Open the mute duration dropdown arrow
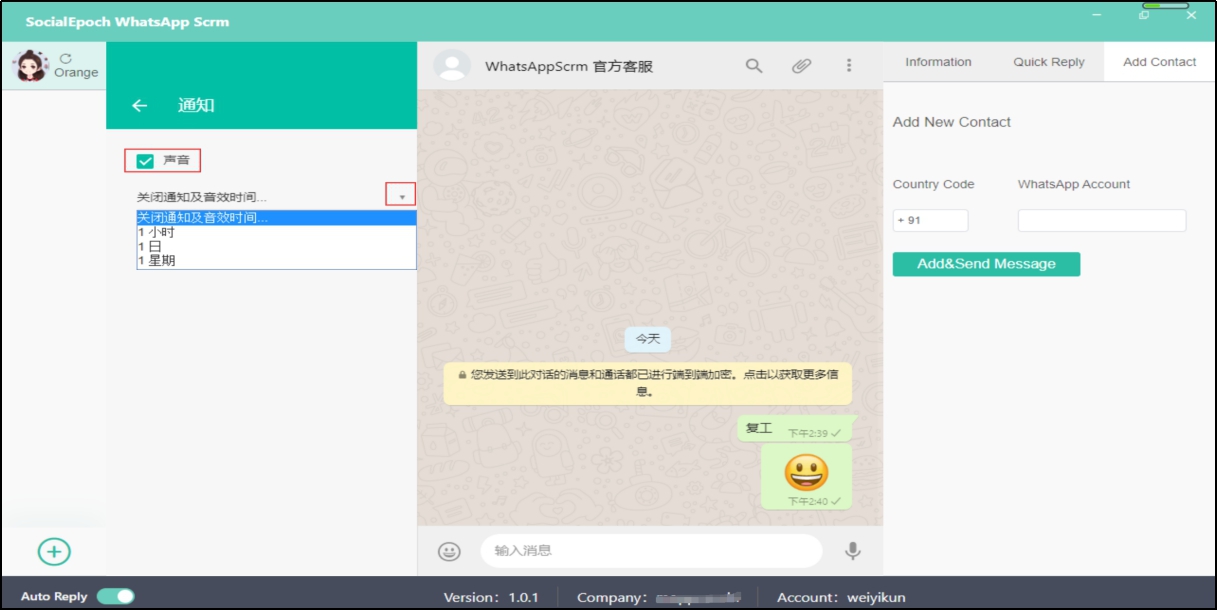This screenshot has height=611, width=1219. point(401,196)
